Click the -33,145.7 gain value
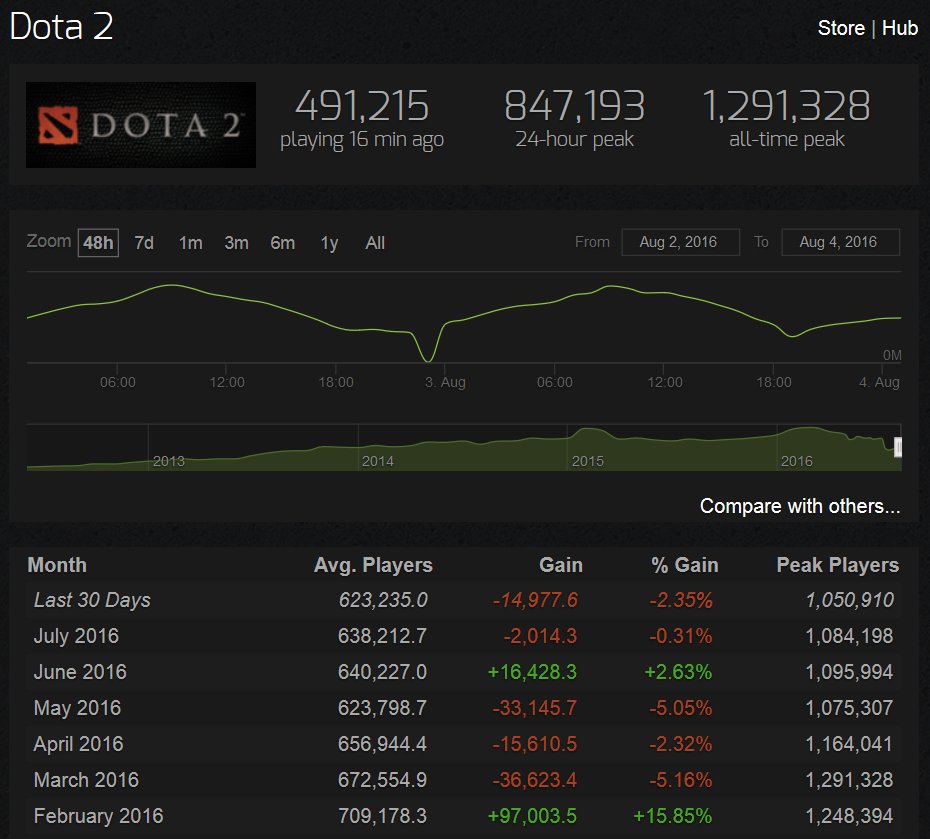This screenshot has height=839, width=930. coord(534,708)
